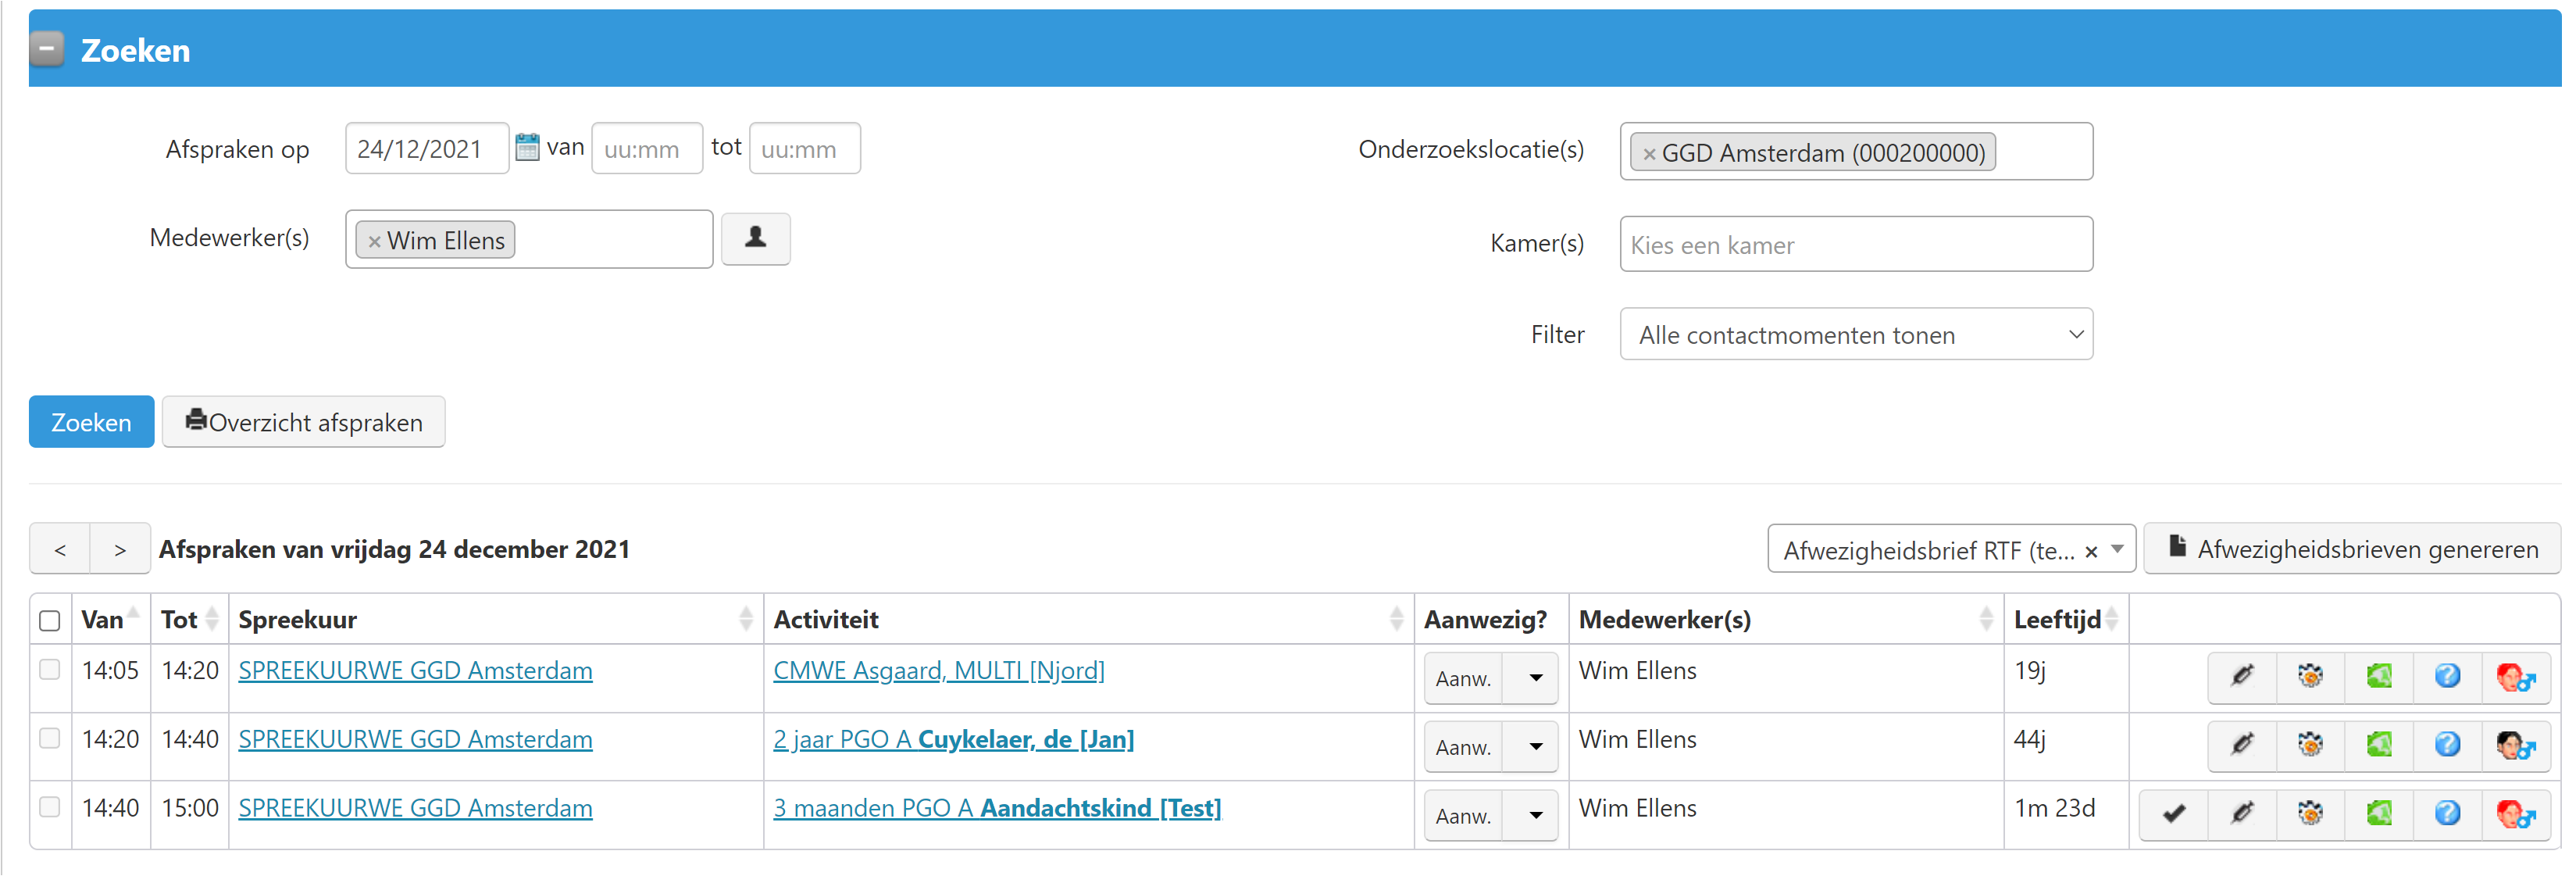
Task: Open the Filter dropdown 'Alle contactmomenten tonen'
Action: pyautogui.click(x=1855, y=335)
